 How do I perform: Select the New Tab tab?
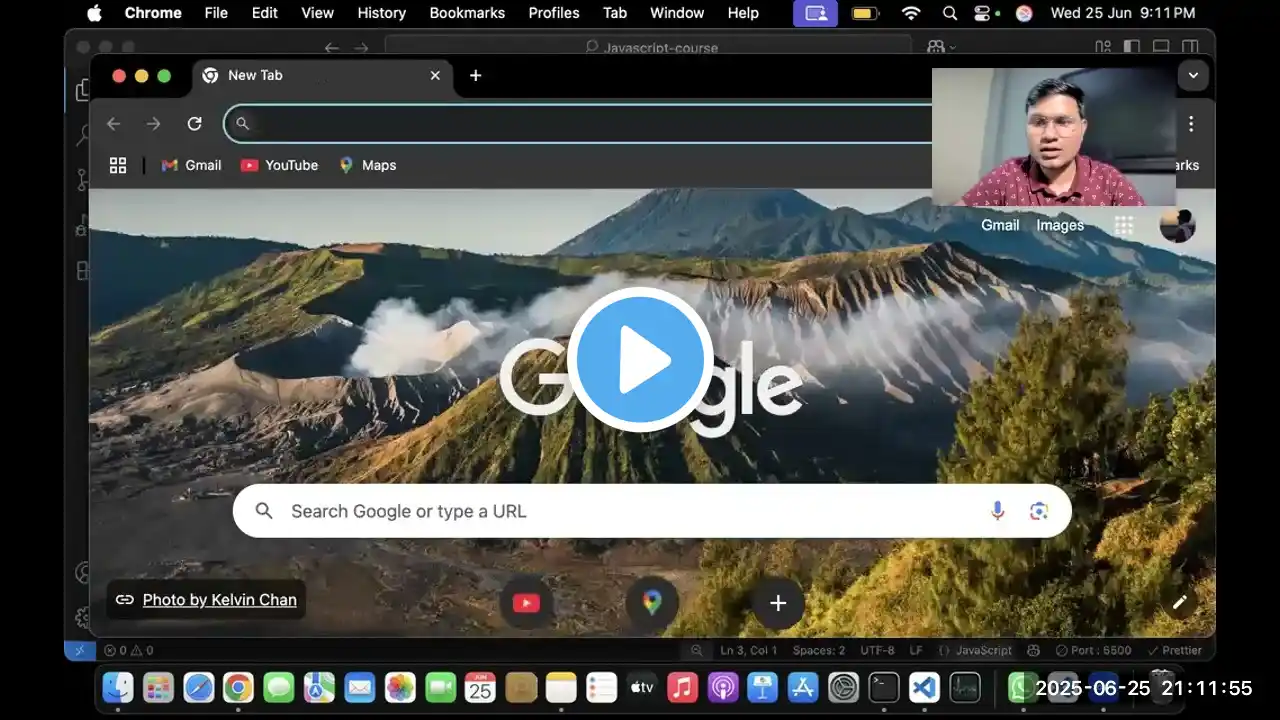point(322,76)
